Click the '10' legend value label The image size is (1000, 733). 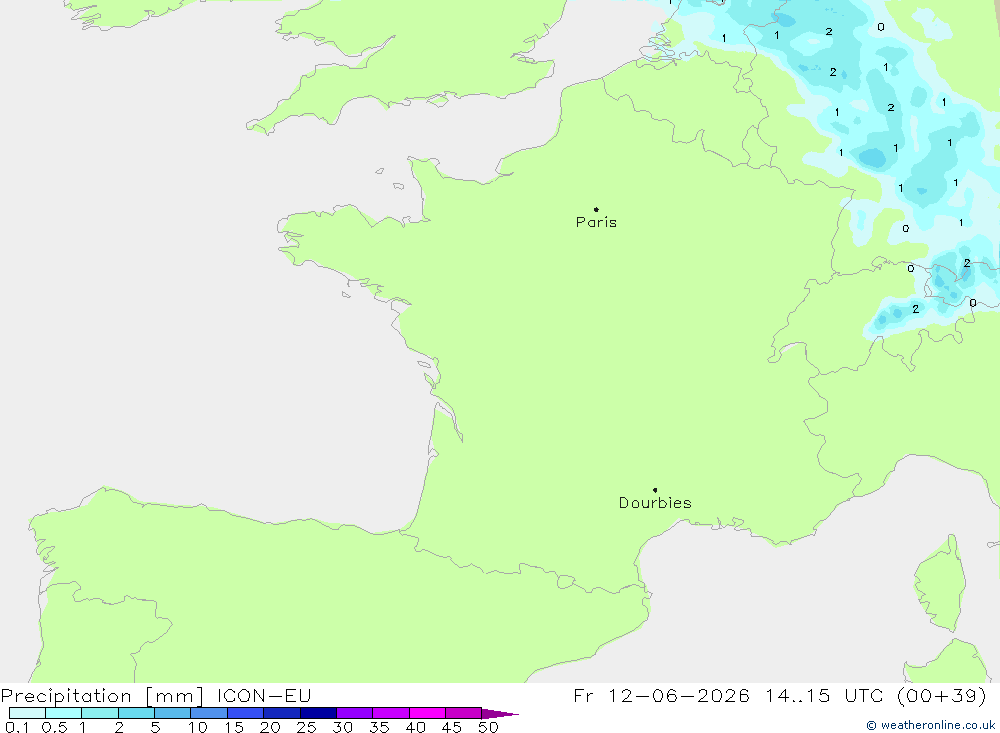(198, 727)
